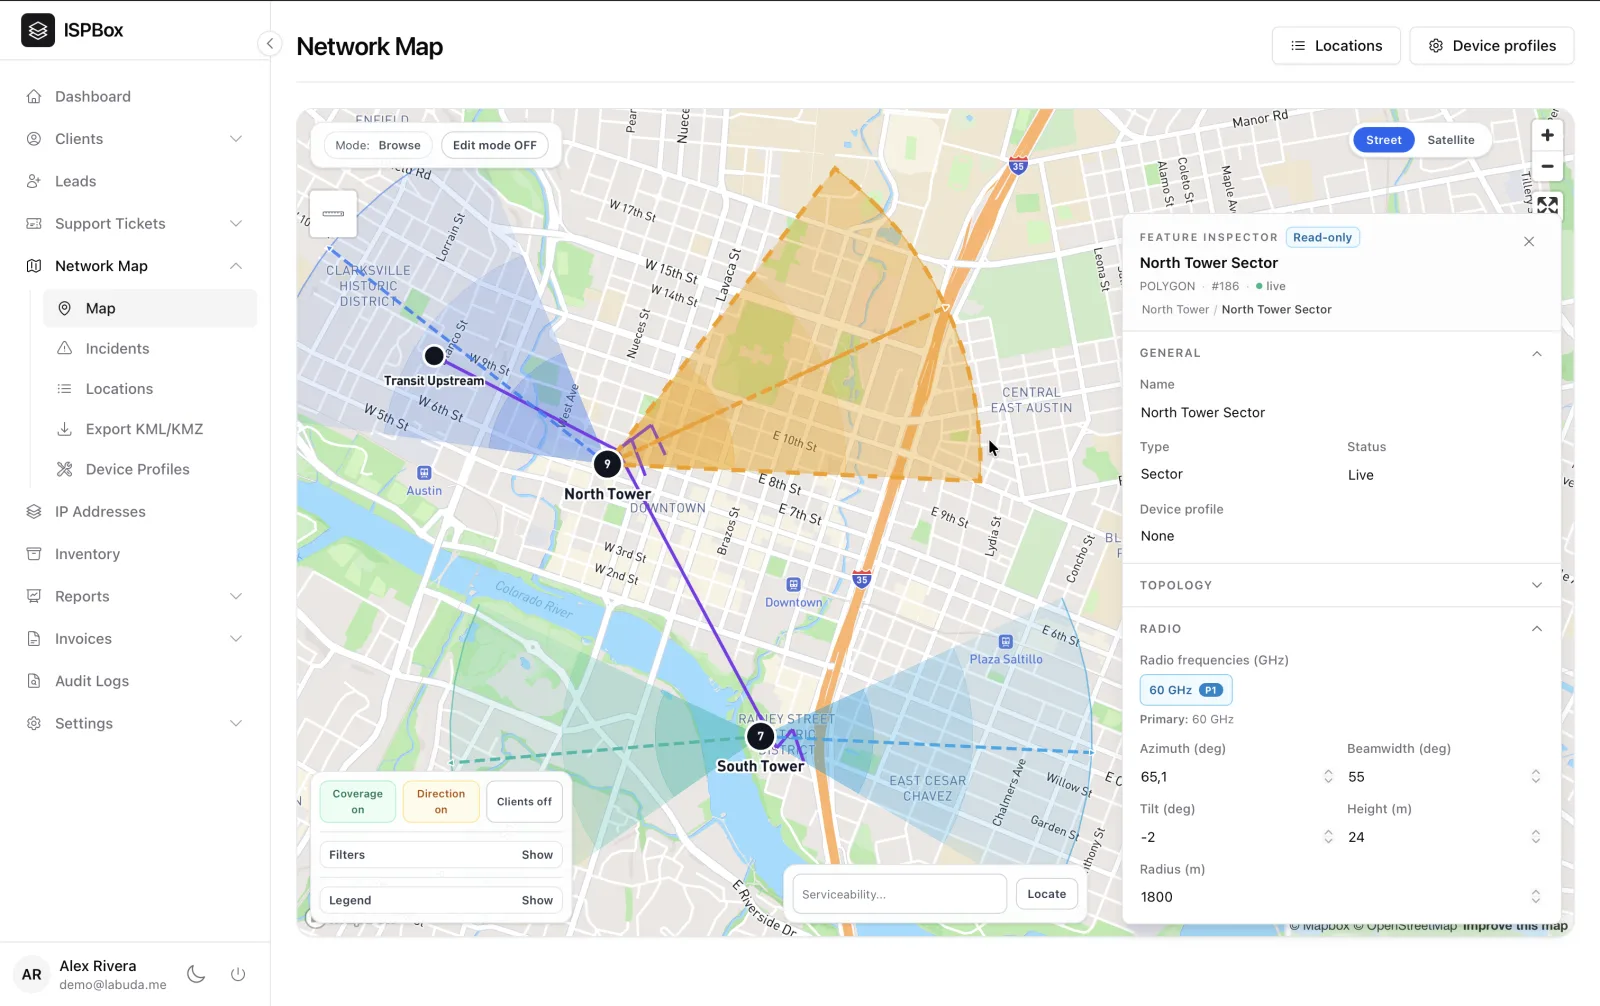This screenshot has height=1006, width=1600.
Task: Click the Invoices file icon
Action: 34,639
